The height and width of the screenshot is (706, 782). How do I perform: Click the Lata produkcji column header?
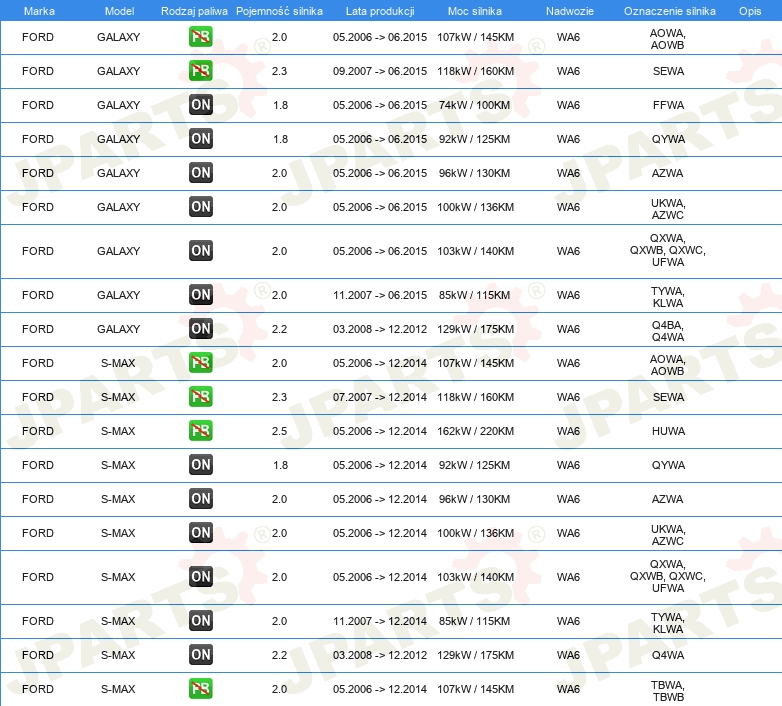click(x=380, y=11)
